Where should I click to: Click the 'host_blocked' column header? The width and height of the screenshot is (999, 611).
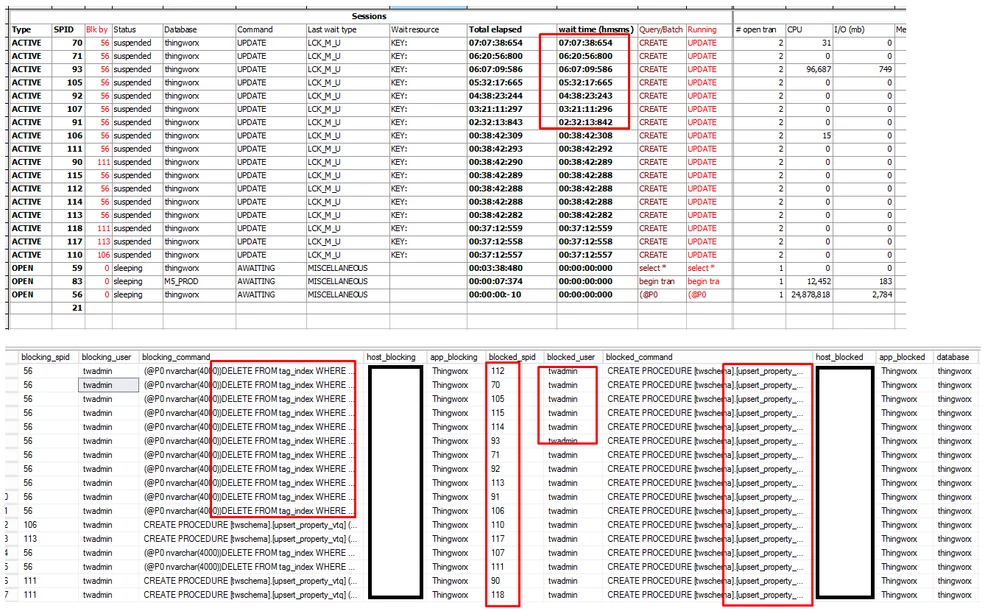(840, 357)
